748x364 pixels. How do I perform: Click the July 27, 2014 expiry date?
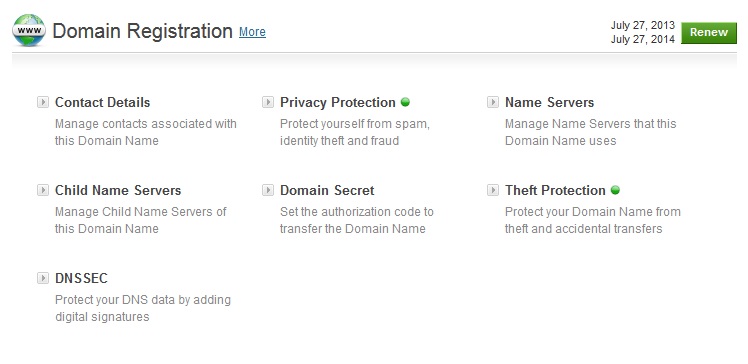click(643, 39)
